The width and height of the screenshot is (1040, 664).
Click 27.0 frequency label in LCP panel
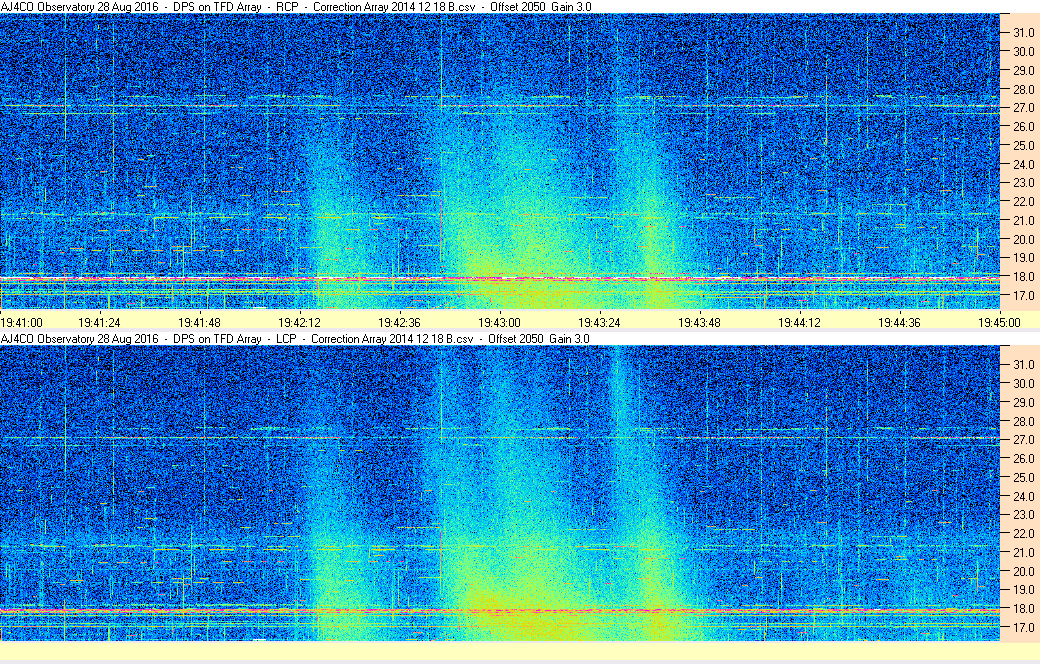click(1023, 440)
